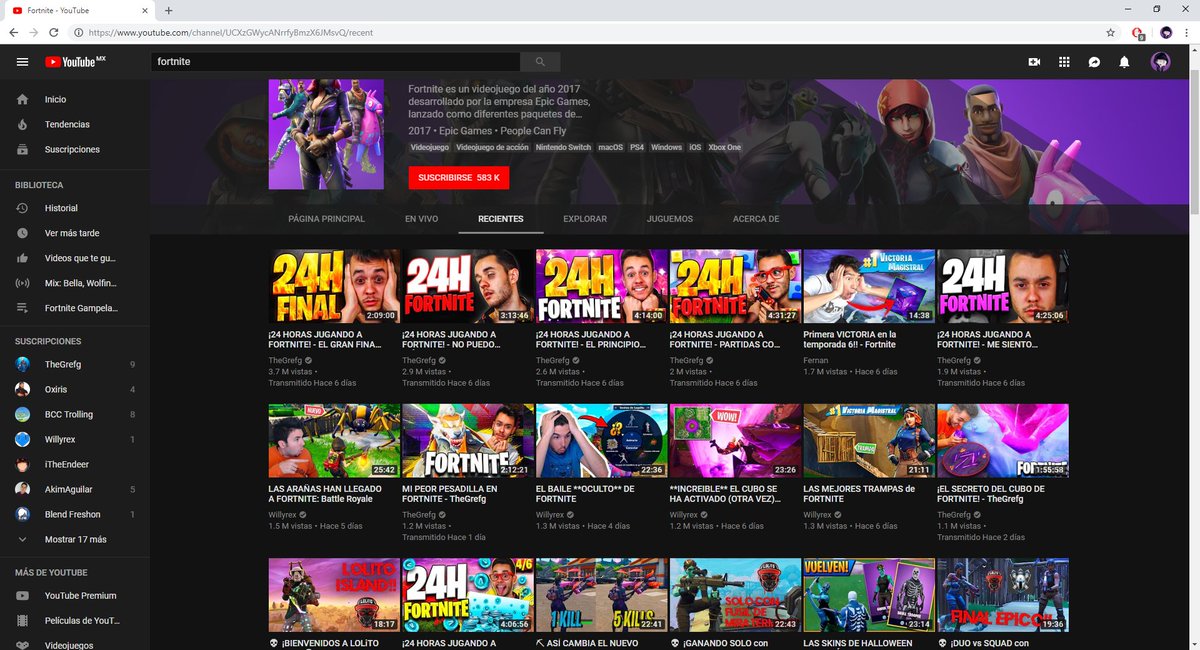1200x650 pixels.
Task: Click the search magnifier button
Action: coord(540,62)
